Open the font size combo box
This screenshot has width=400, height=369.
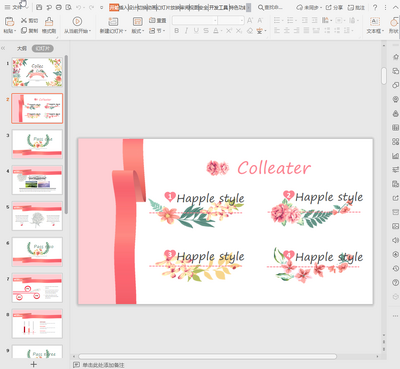click(231, 20)
